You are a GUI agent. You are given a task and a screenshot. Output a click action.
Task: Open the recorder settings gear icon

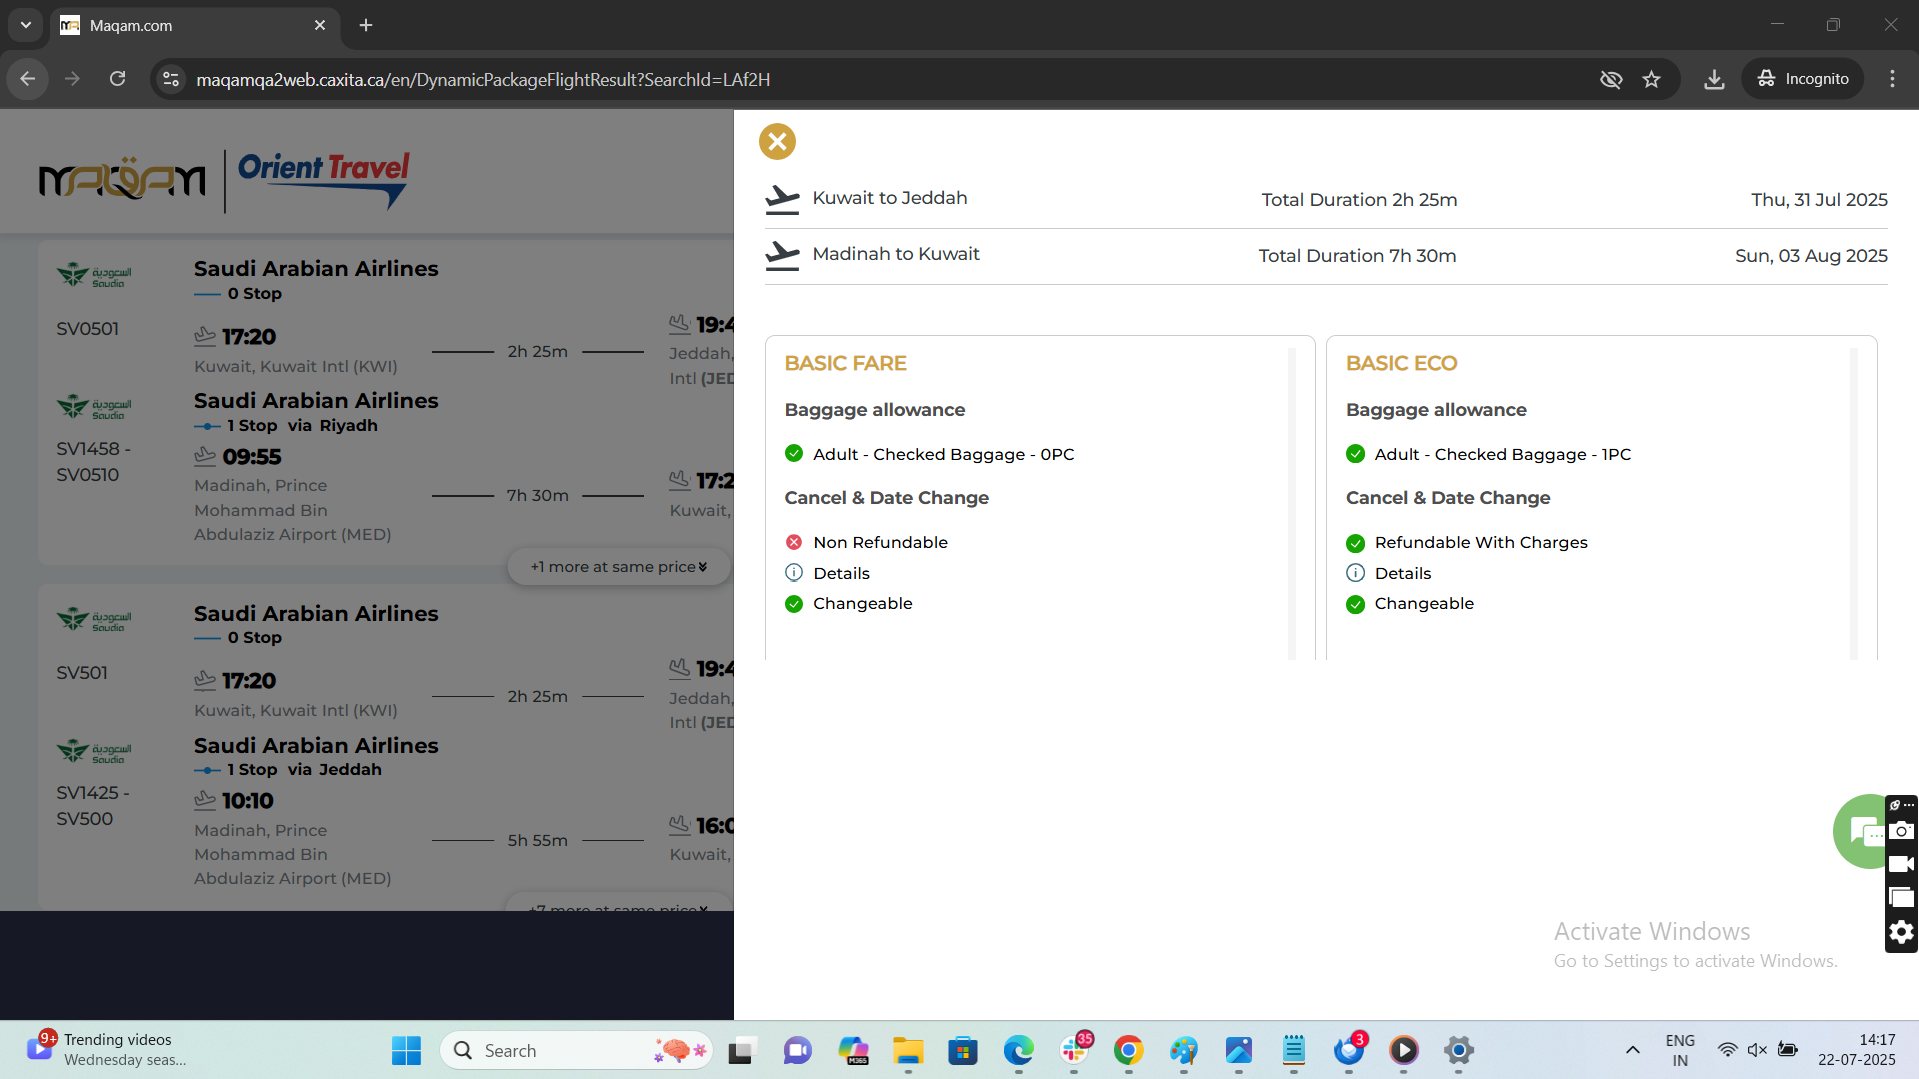tap(1901, 932)
